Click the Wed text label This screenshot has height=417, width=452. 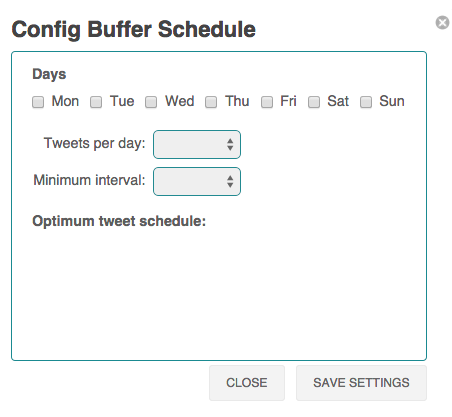click(x=180, y=101)
